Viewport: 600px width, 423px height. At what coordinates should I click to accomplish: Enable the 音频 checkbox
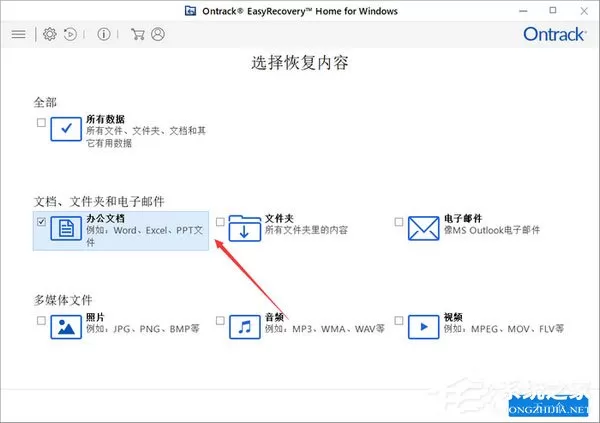click(220, 320)
